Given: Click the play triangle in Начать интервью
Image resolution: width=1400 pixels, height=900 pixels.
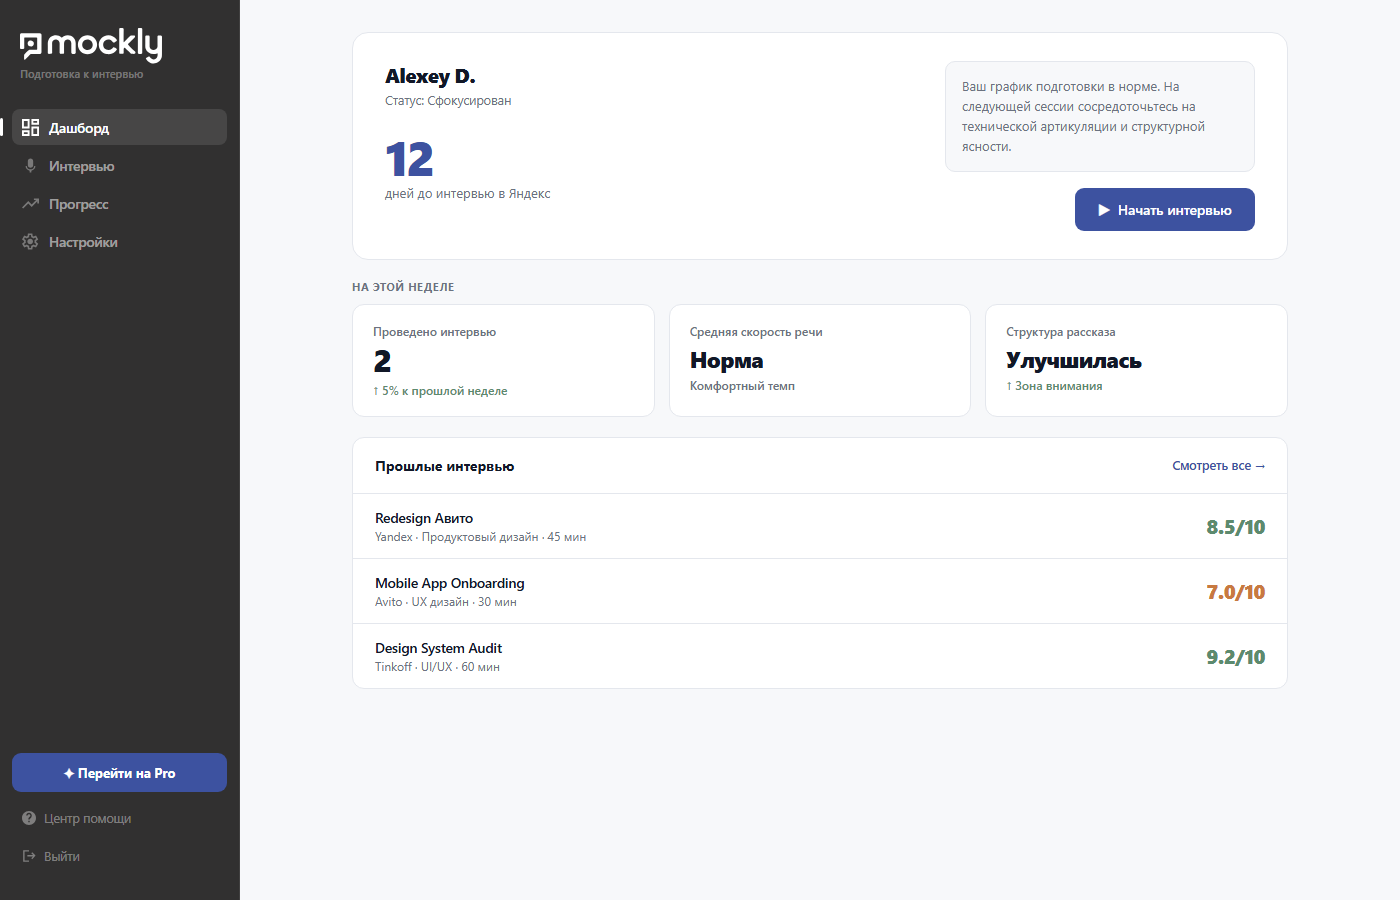Looking at the screenshot, I should click(x=1104, y=210).
